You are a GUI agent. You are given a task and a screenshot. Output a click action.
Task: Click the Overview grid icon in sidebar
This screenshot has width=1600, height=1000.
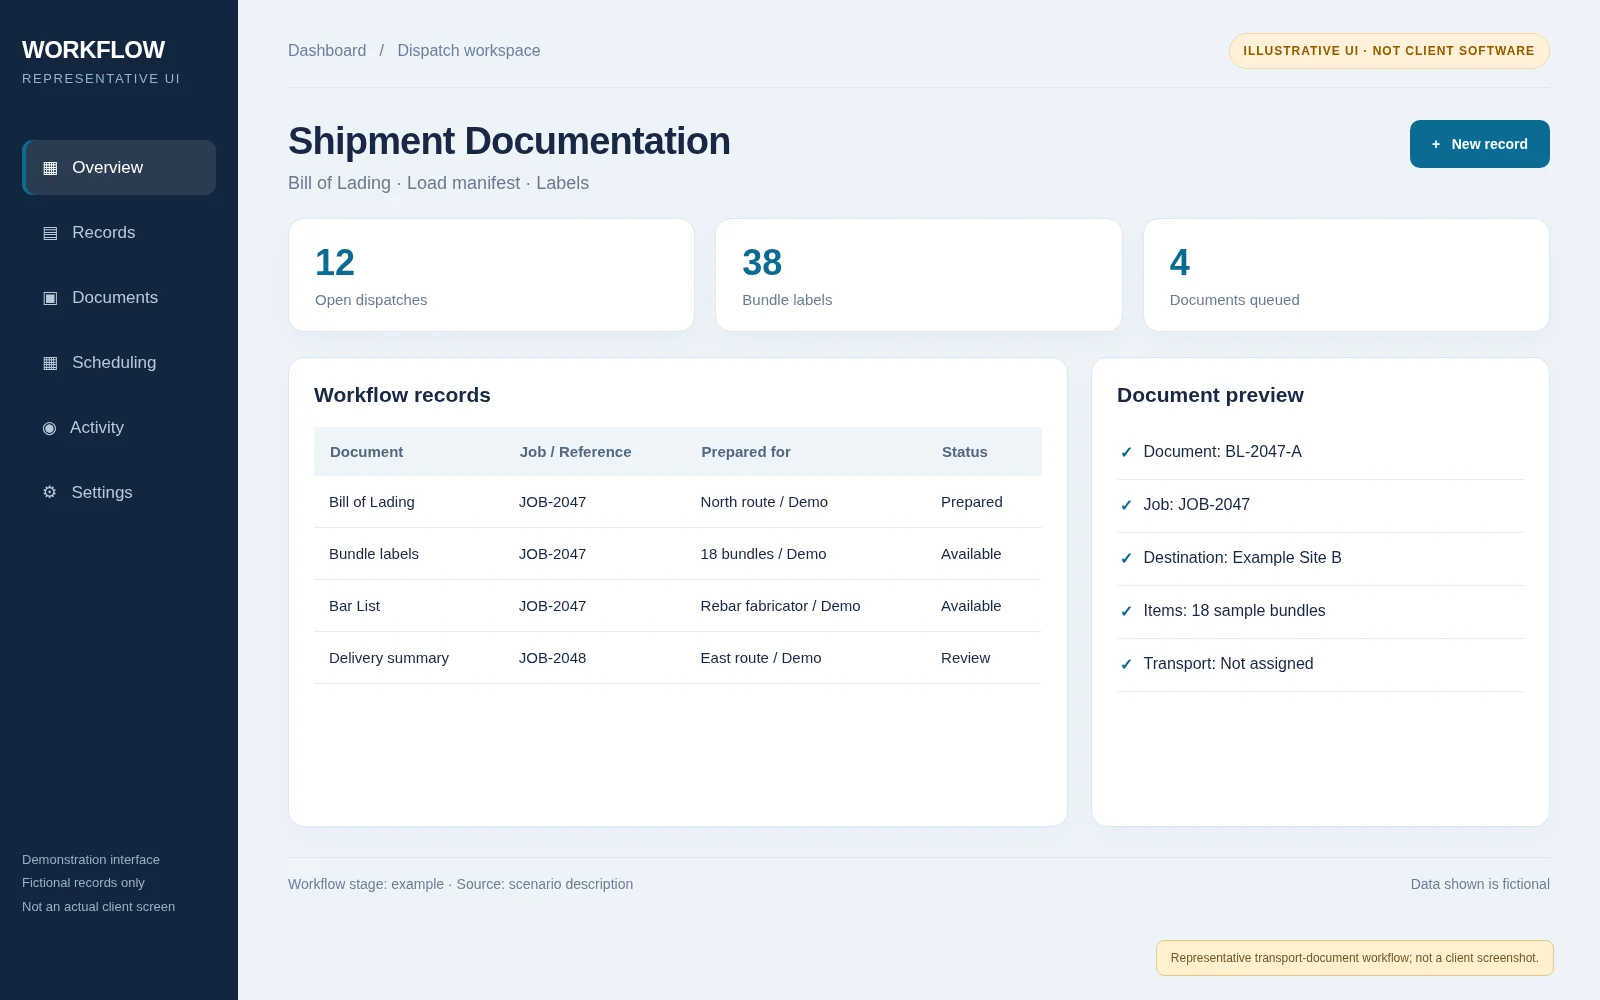50,168
